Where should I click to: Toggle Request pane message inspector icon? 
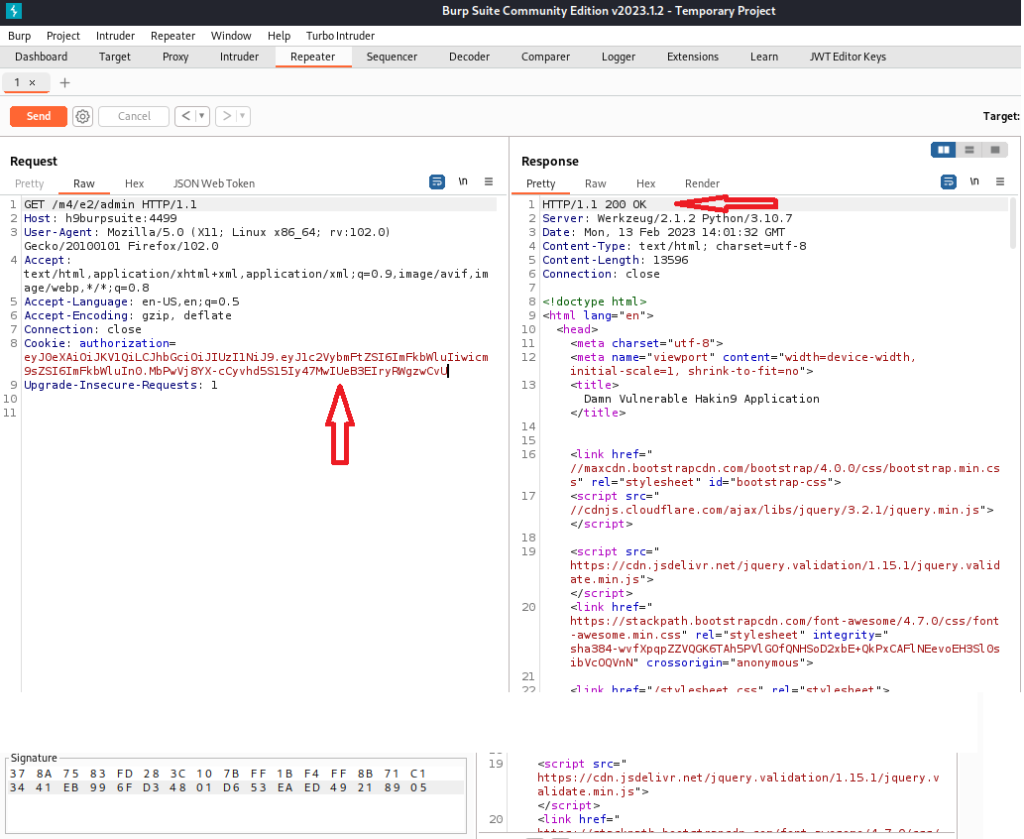pyautogui.click(x=437, y=182)
